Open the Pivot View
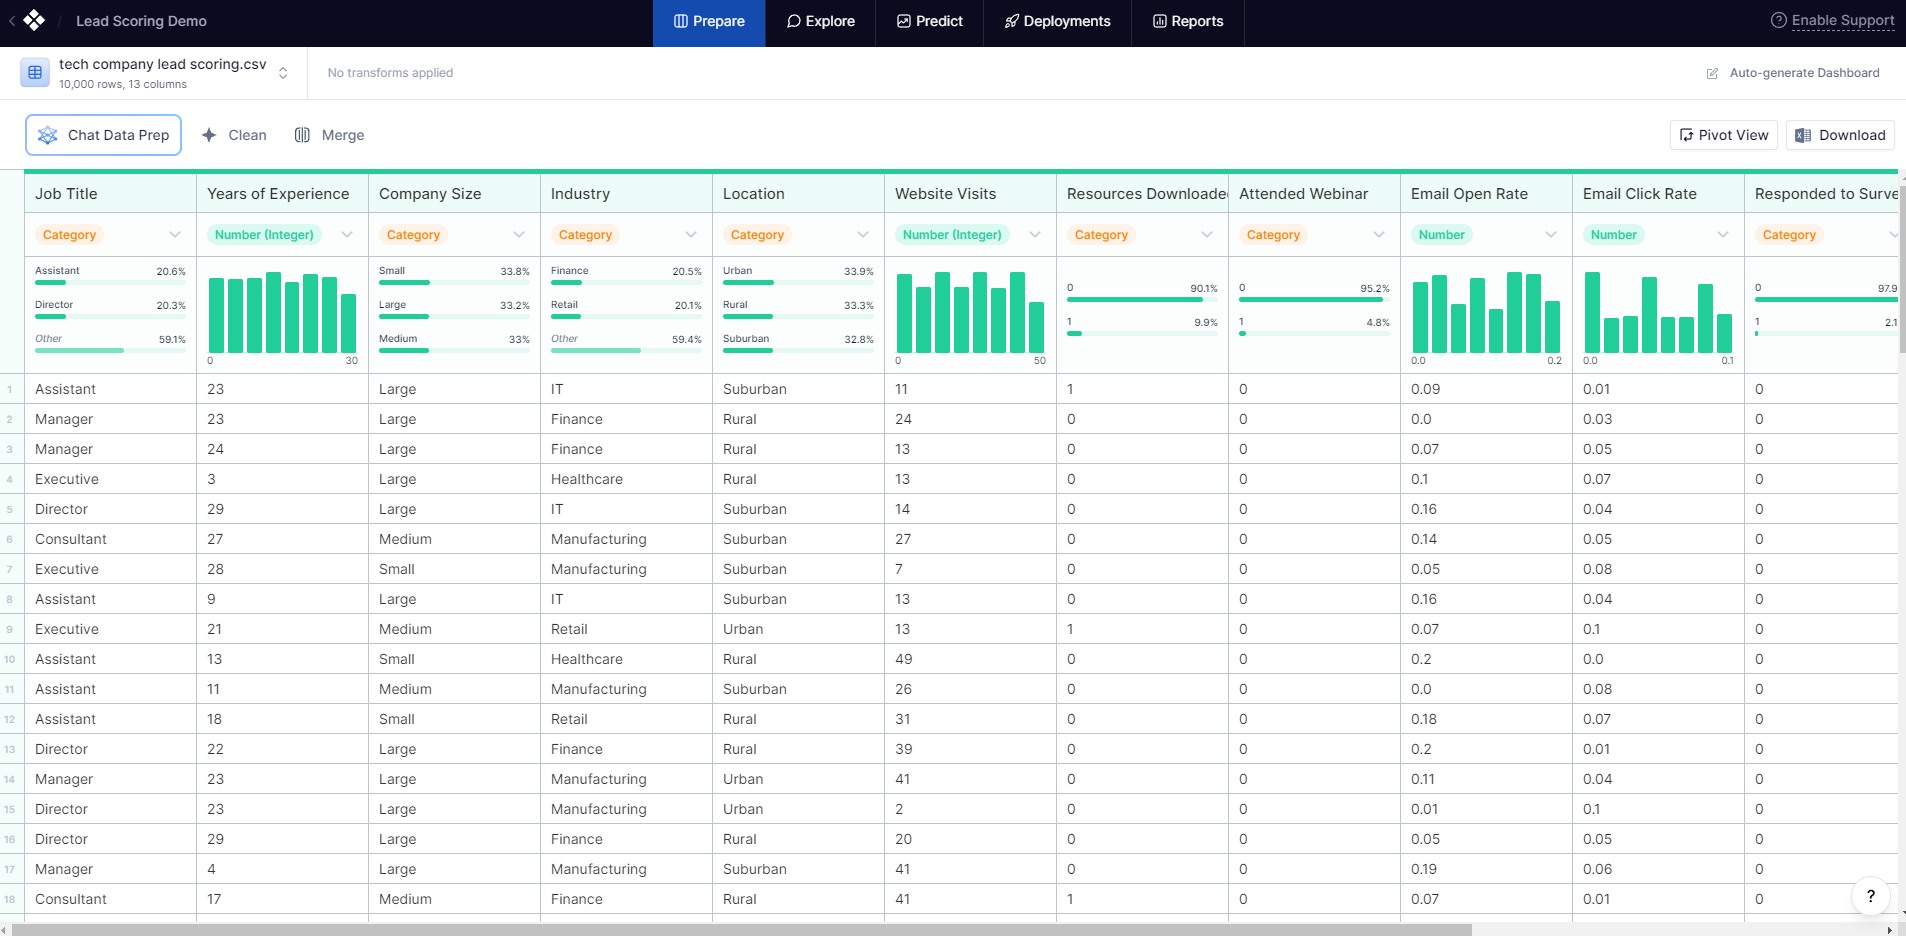1906x936 pixels. point(1723,135)
